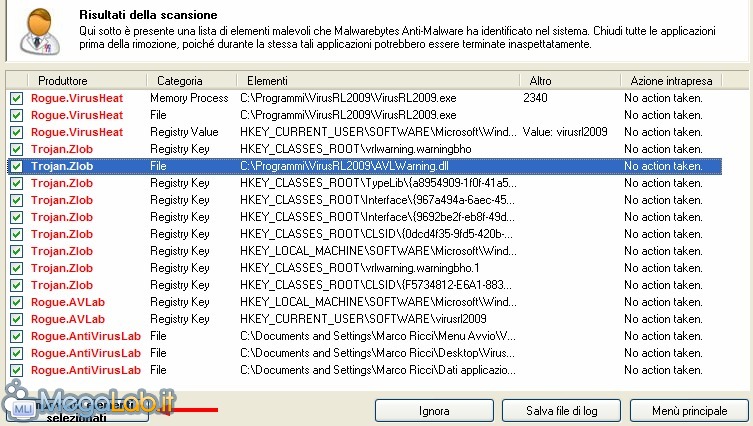Select the HKEY_CURRENT_USER\SOFTWARE\virusrl2009 path text
Viewport: 753px width, 426px height.
click(x=363, y=319)
